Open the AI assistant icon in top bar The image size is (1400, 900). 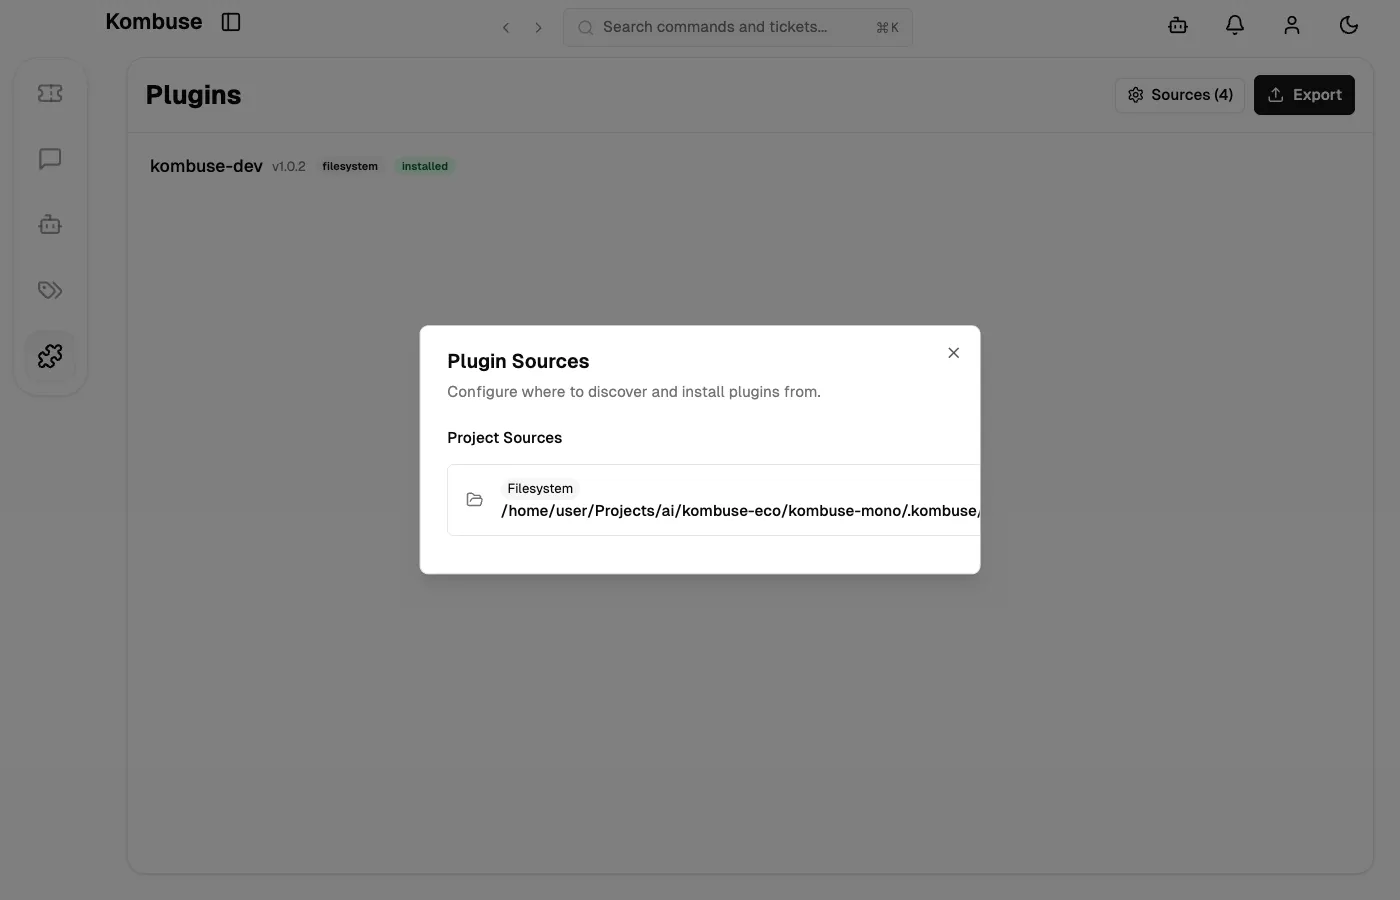1177,25
